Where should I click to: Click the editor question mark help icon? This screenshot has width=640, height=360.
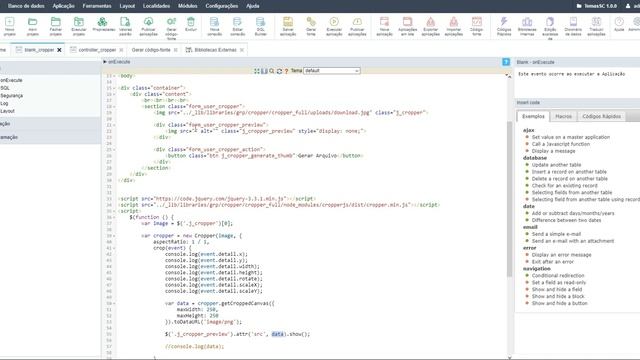point(287,71)
